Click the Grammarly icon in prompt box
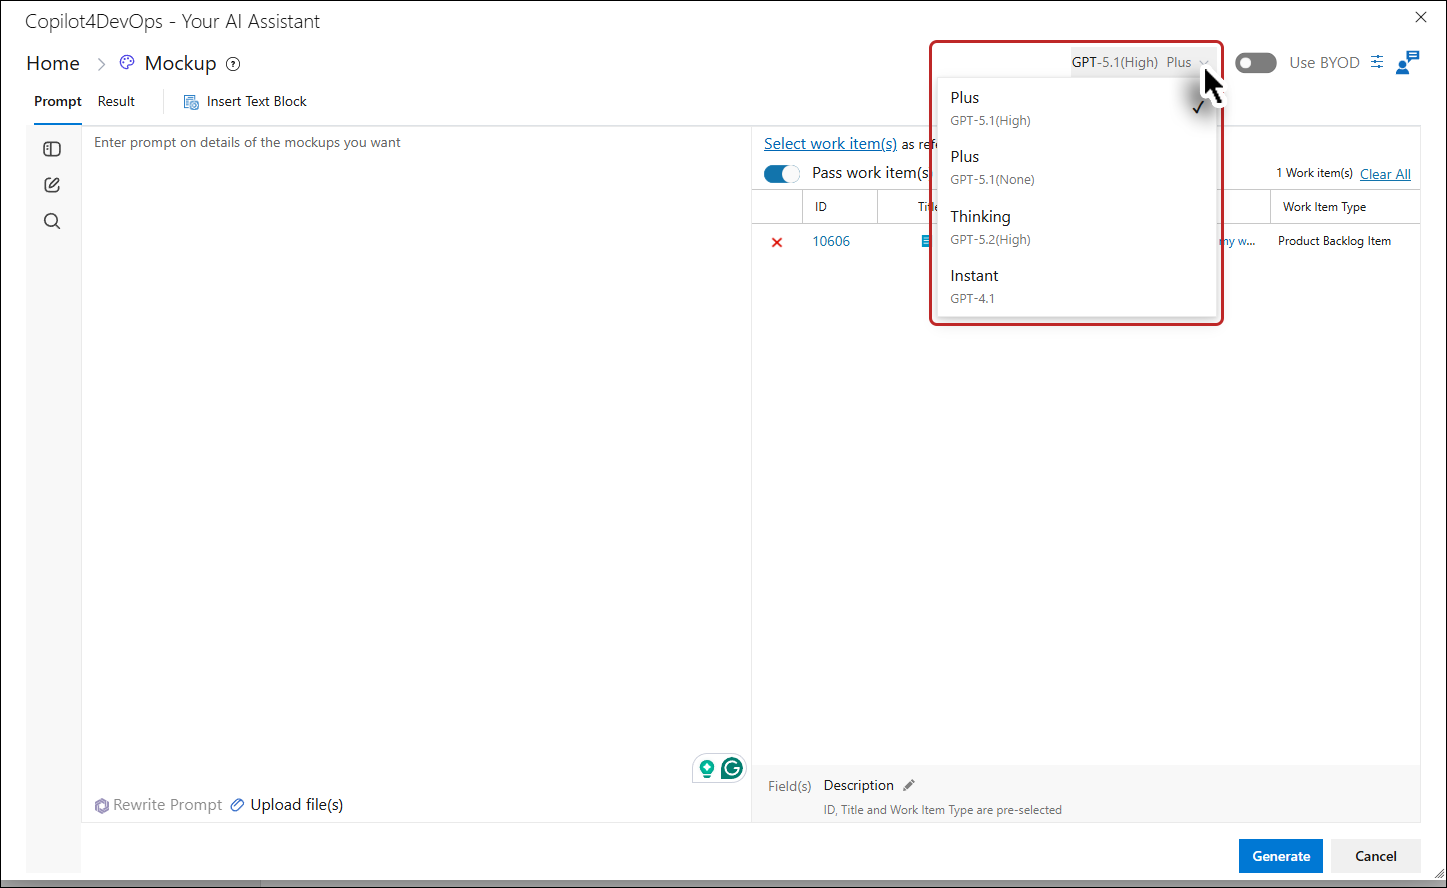 tap(732, 768)
